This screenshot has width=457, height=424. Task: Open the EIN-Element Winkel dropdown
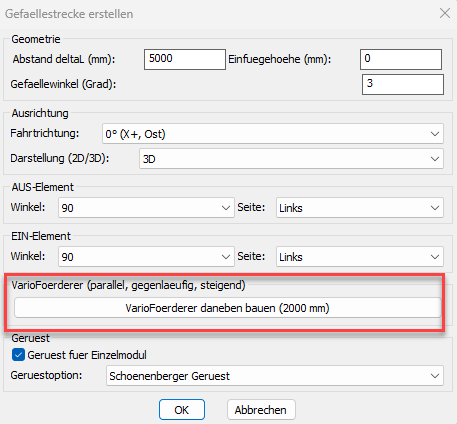[146, 257]
